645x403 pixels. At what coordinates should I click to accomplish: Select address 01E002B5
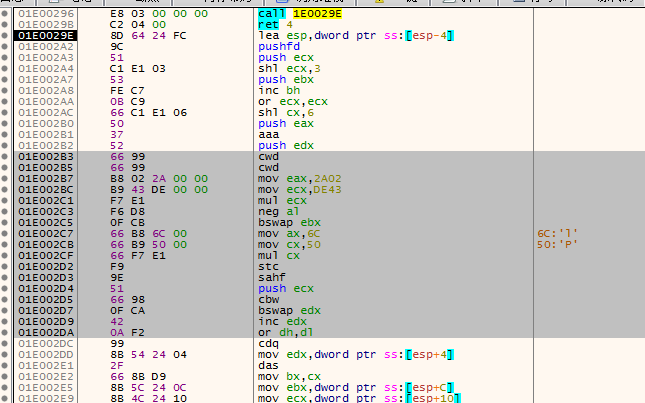click(x=46, y=168)
